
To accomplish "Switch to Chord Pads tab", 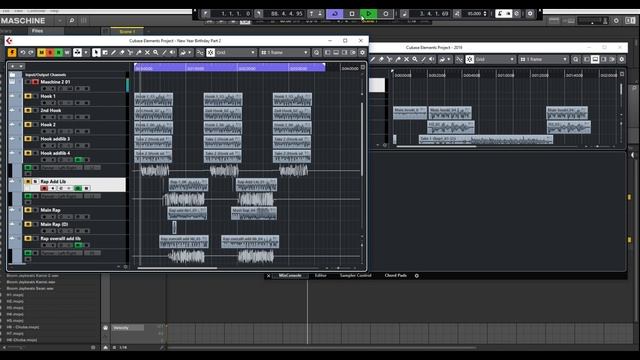I will [x=396, y=276].
